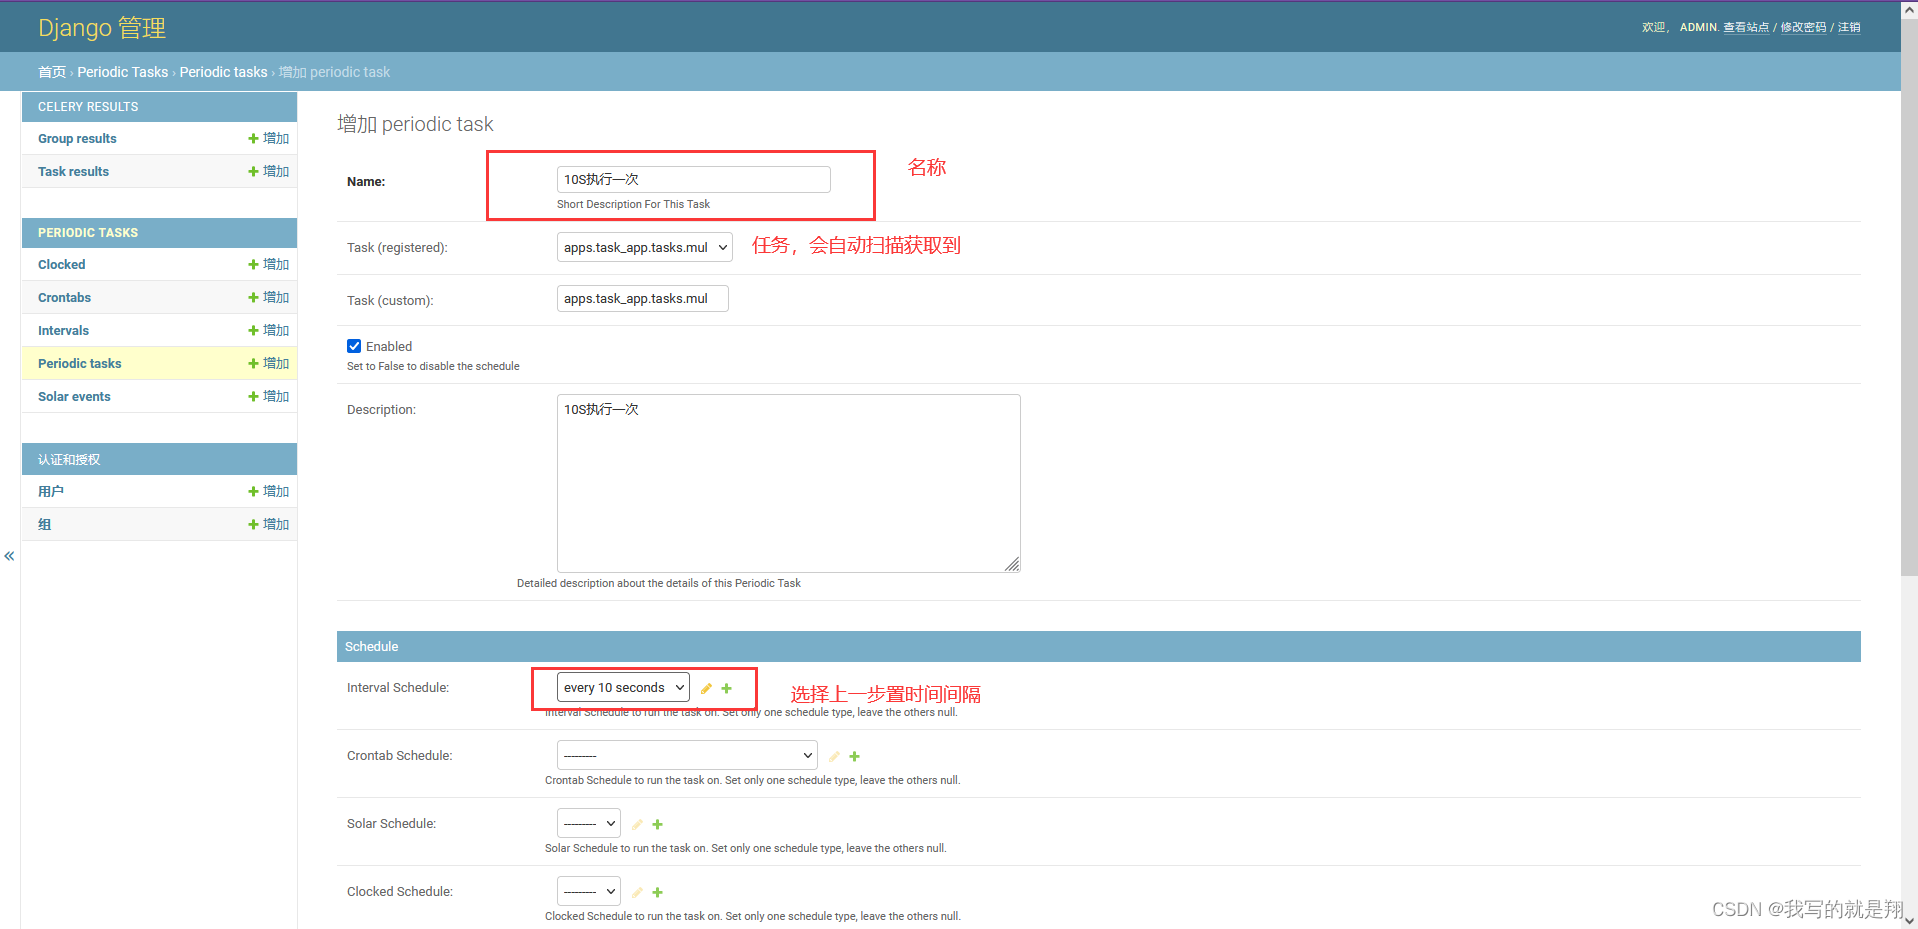Screen dimensions: 1918x929
Task: Add new Crontab Schedule with plus icon
Action: pyautogui.click(x=855, y=756)
